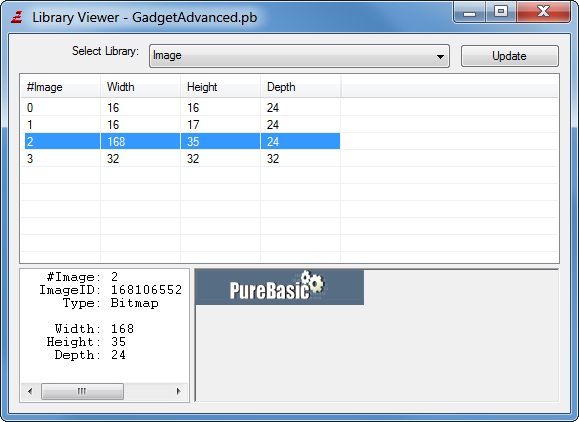The width and height of the screenshot is (579, 422).
Task: Click the Update button
Action: [510, 56]
